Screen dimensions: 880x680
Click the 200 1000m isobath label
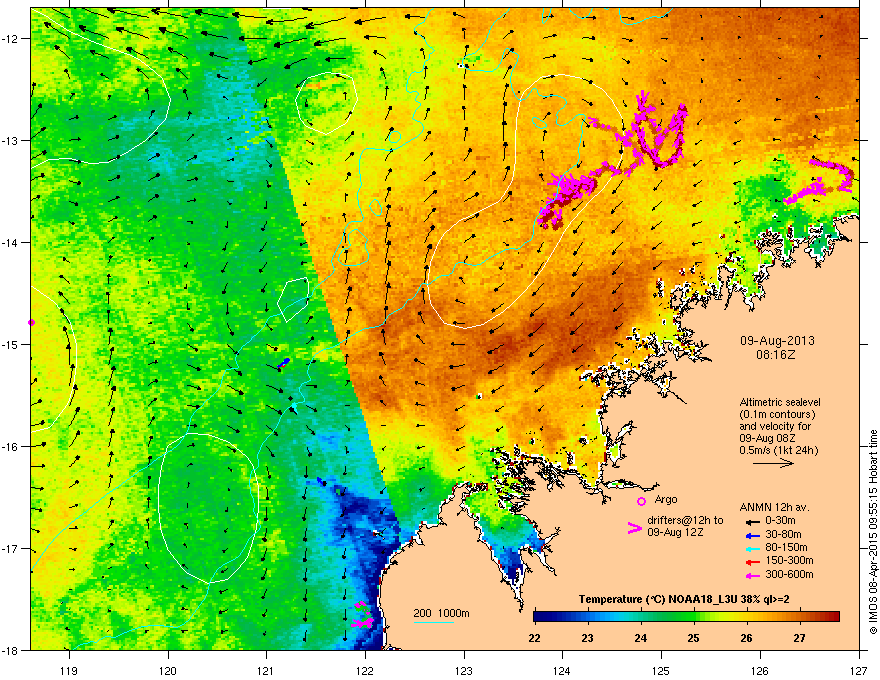[x=441, y=613]
